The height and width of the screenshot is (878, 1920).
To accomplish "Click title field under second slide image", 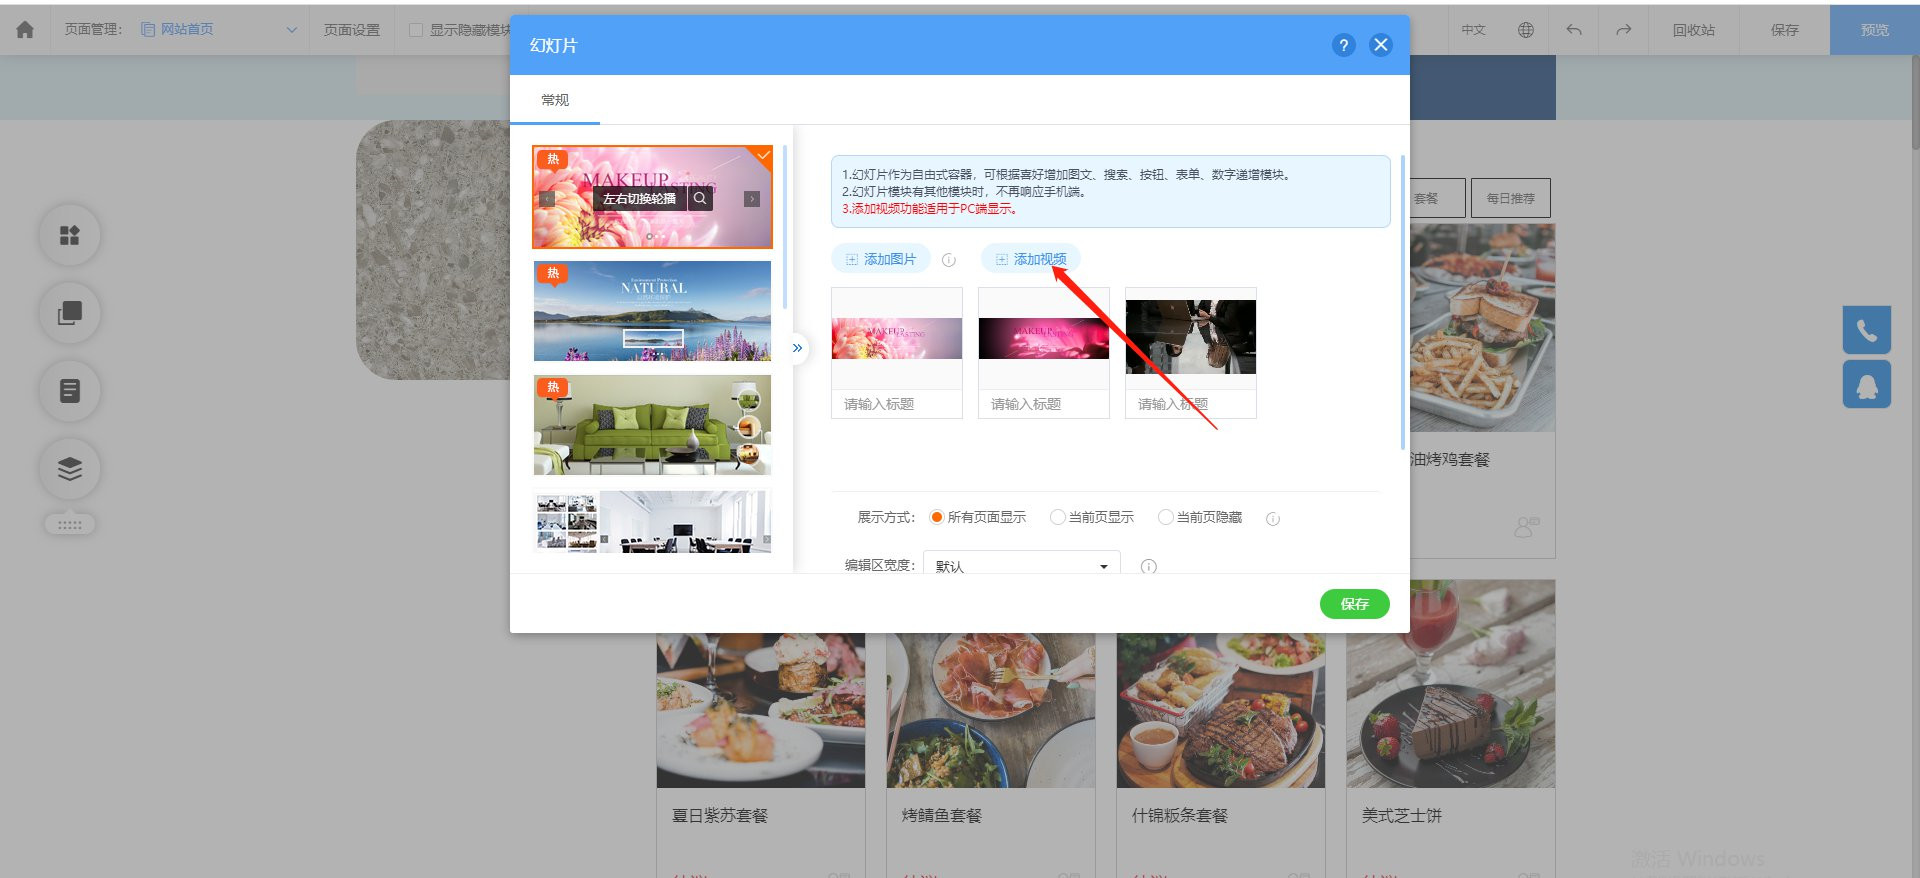I will 1044,404.
